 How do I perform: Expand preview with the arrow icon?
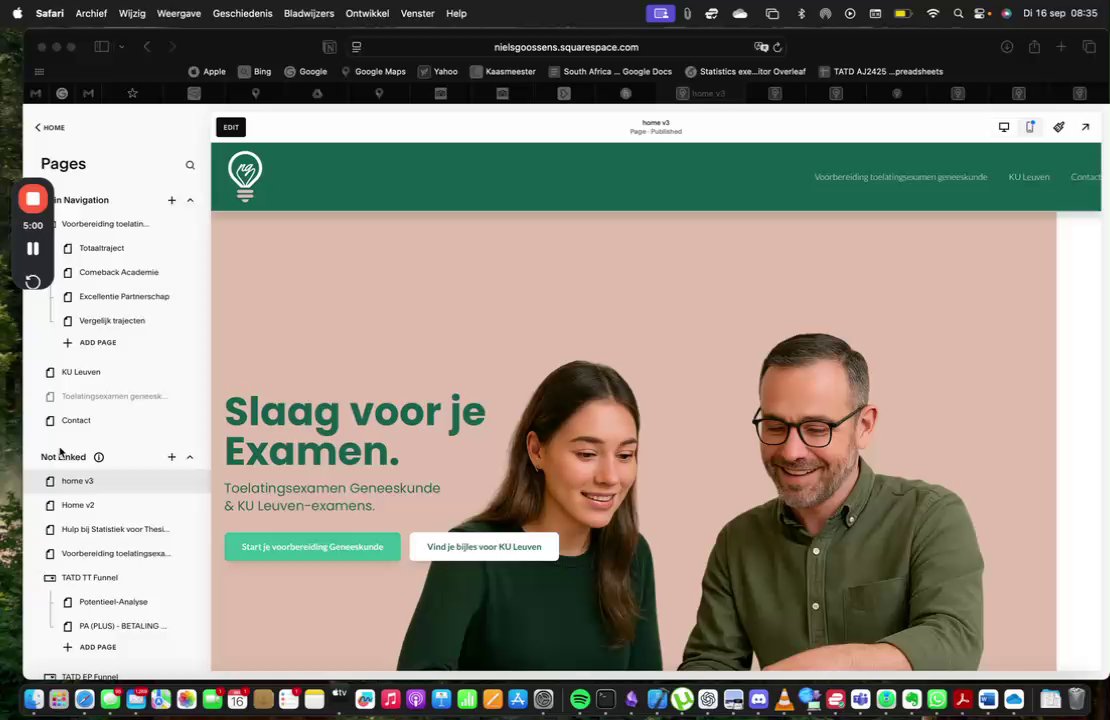(1085, 127)
